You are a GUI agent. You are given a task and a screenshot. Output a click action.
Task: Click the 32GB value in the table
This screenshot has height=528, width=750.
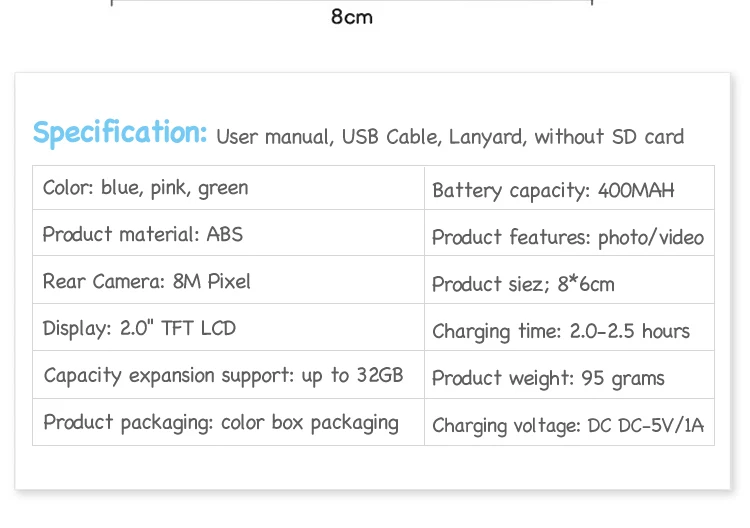[x=380, y=375]
